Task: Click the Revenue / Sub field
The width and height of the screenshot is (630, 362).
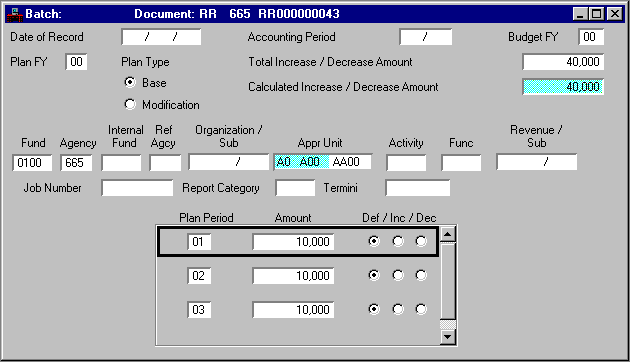Action: point(537,162)
